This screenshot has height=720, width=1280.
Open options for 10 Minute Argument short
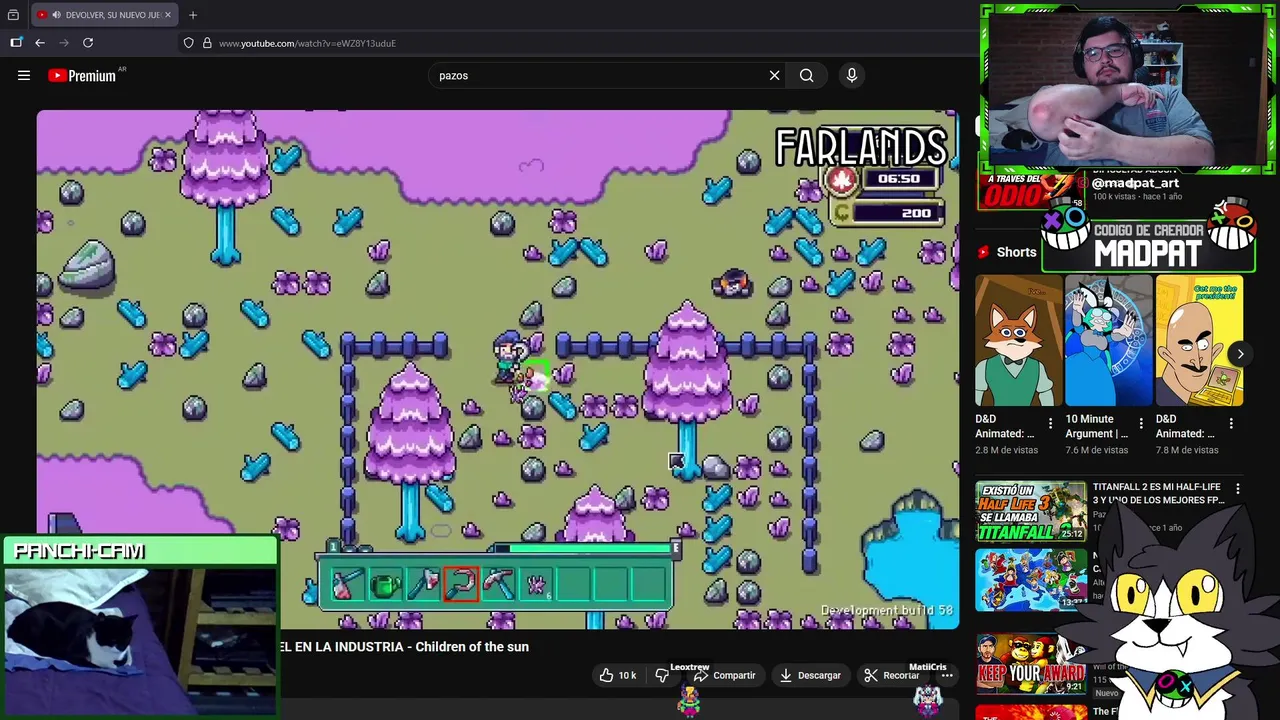coord(1141,424)
